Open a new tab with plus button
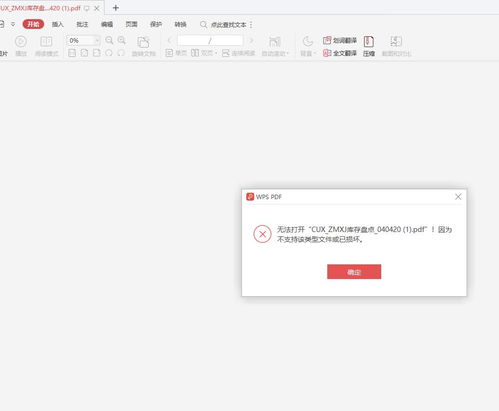This screenshot has width=499, height=411. tap(116, 8)
